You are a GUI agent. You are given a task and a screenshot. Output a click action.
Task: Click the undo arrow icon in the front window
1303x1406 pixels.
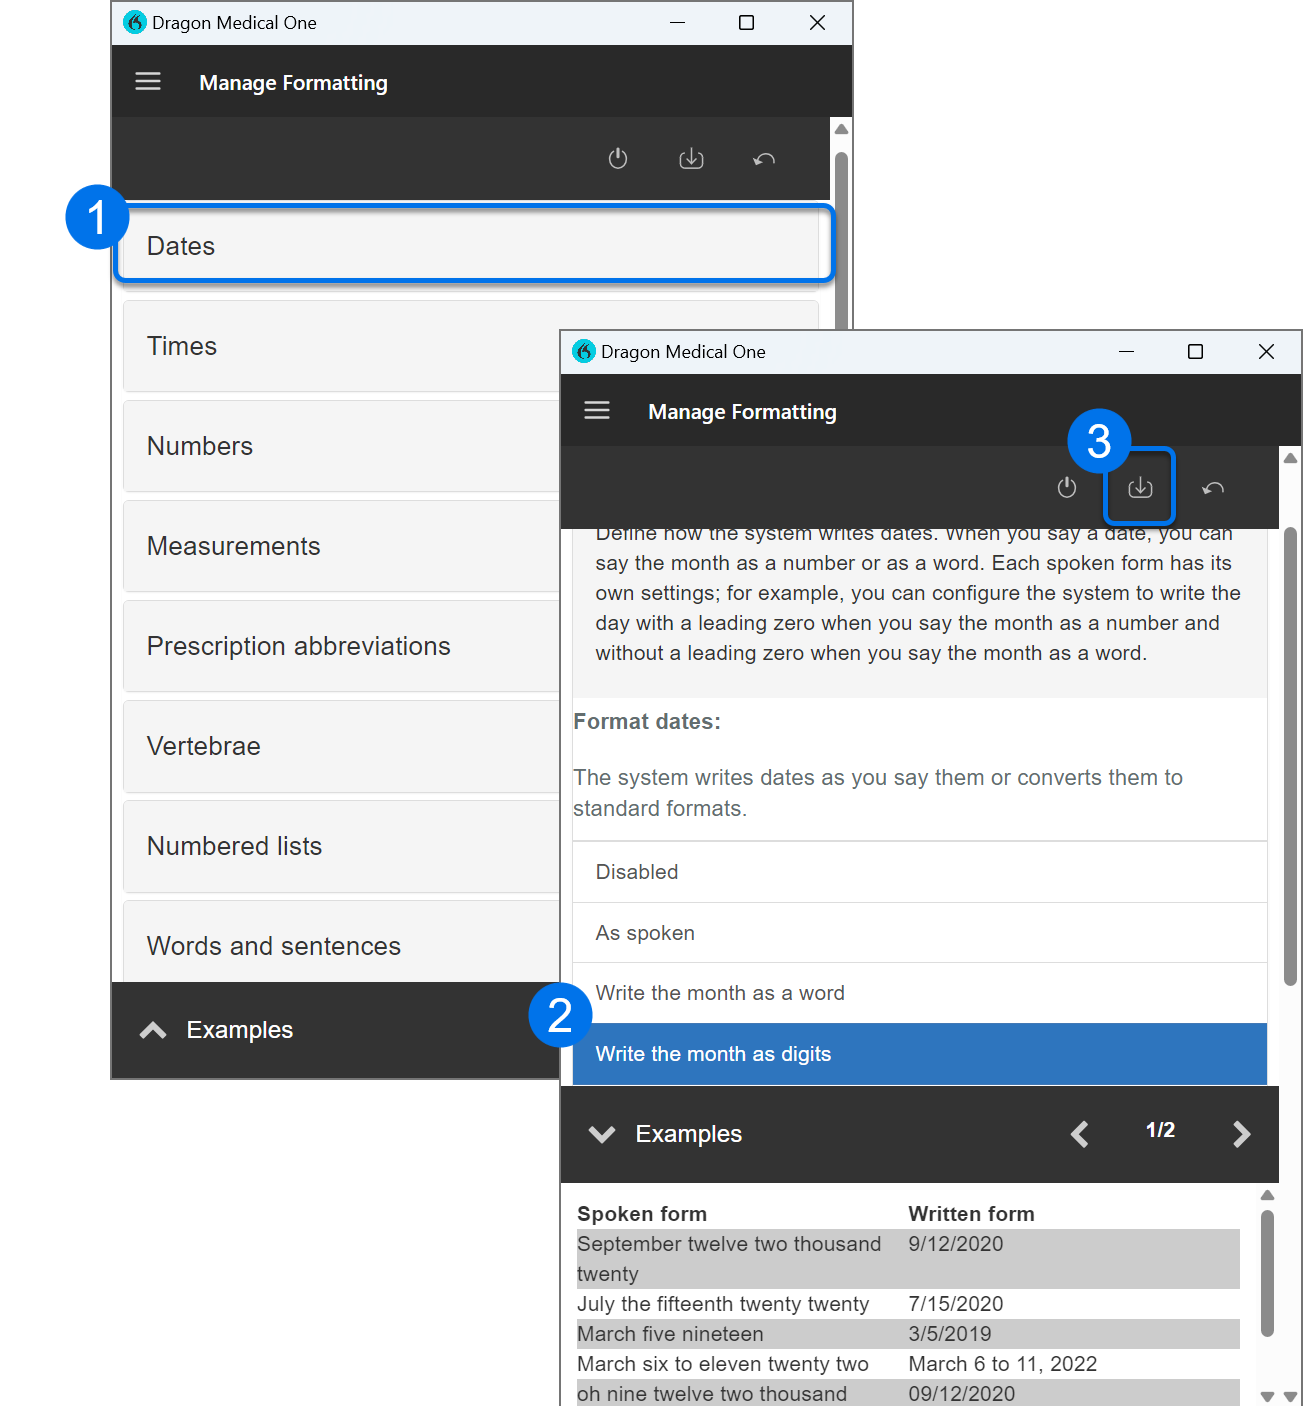tap(1213, 487)
